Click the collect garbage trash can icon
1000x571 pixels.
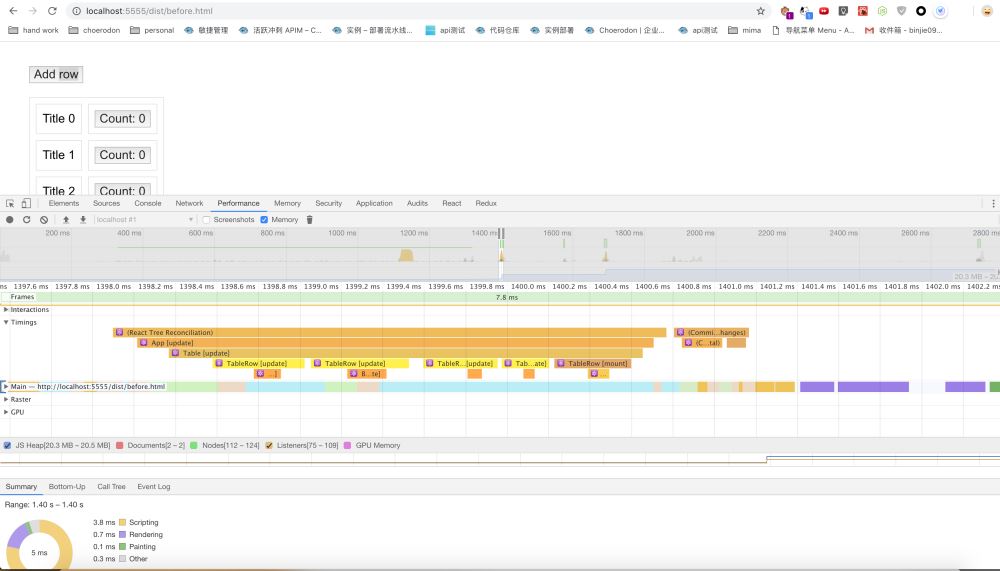coord(309,219)
